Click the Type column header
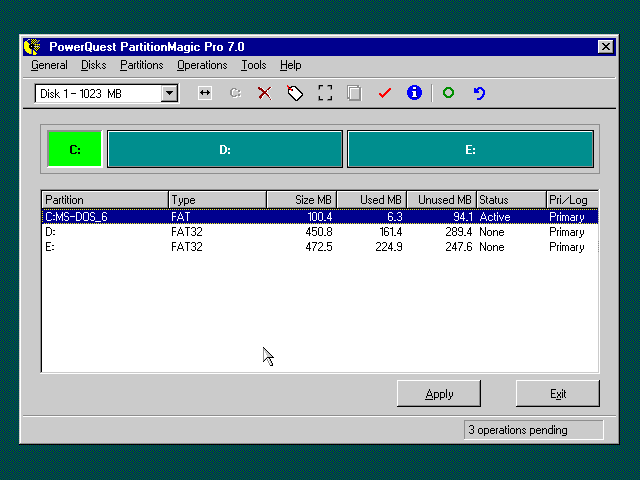 pos(218,200)
